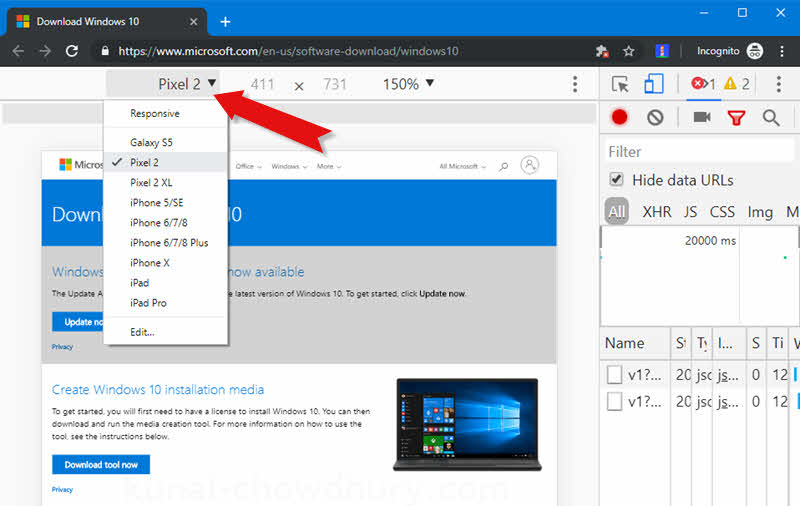800x506 pixels.
Task: Select iPhone 5/SE device
Action: 166,203
